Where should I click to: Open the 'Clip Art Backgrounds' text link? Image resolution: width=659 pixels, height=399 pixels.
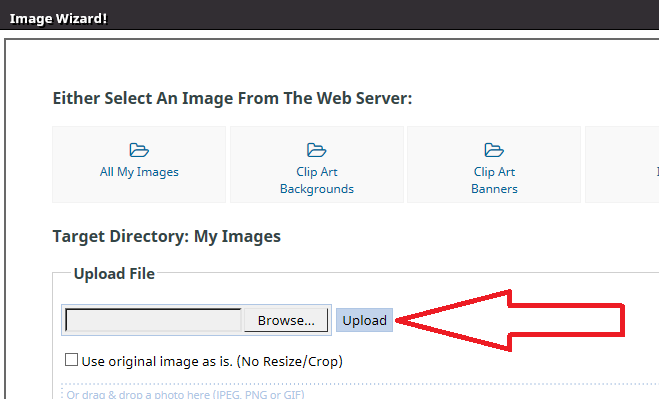317,180
